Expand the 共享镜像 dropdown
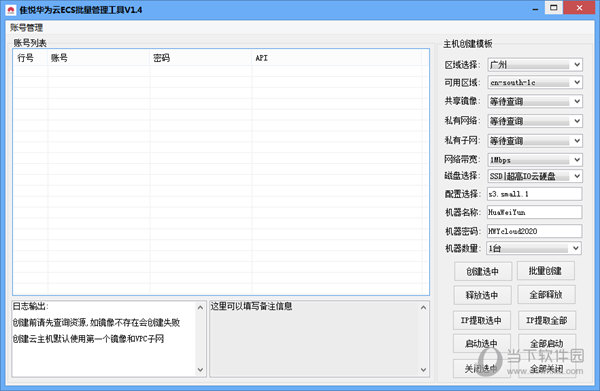 [x=535, y=101]
